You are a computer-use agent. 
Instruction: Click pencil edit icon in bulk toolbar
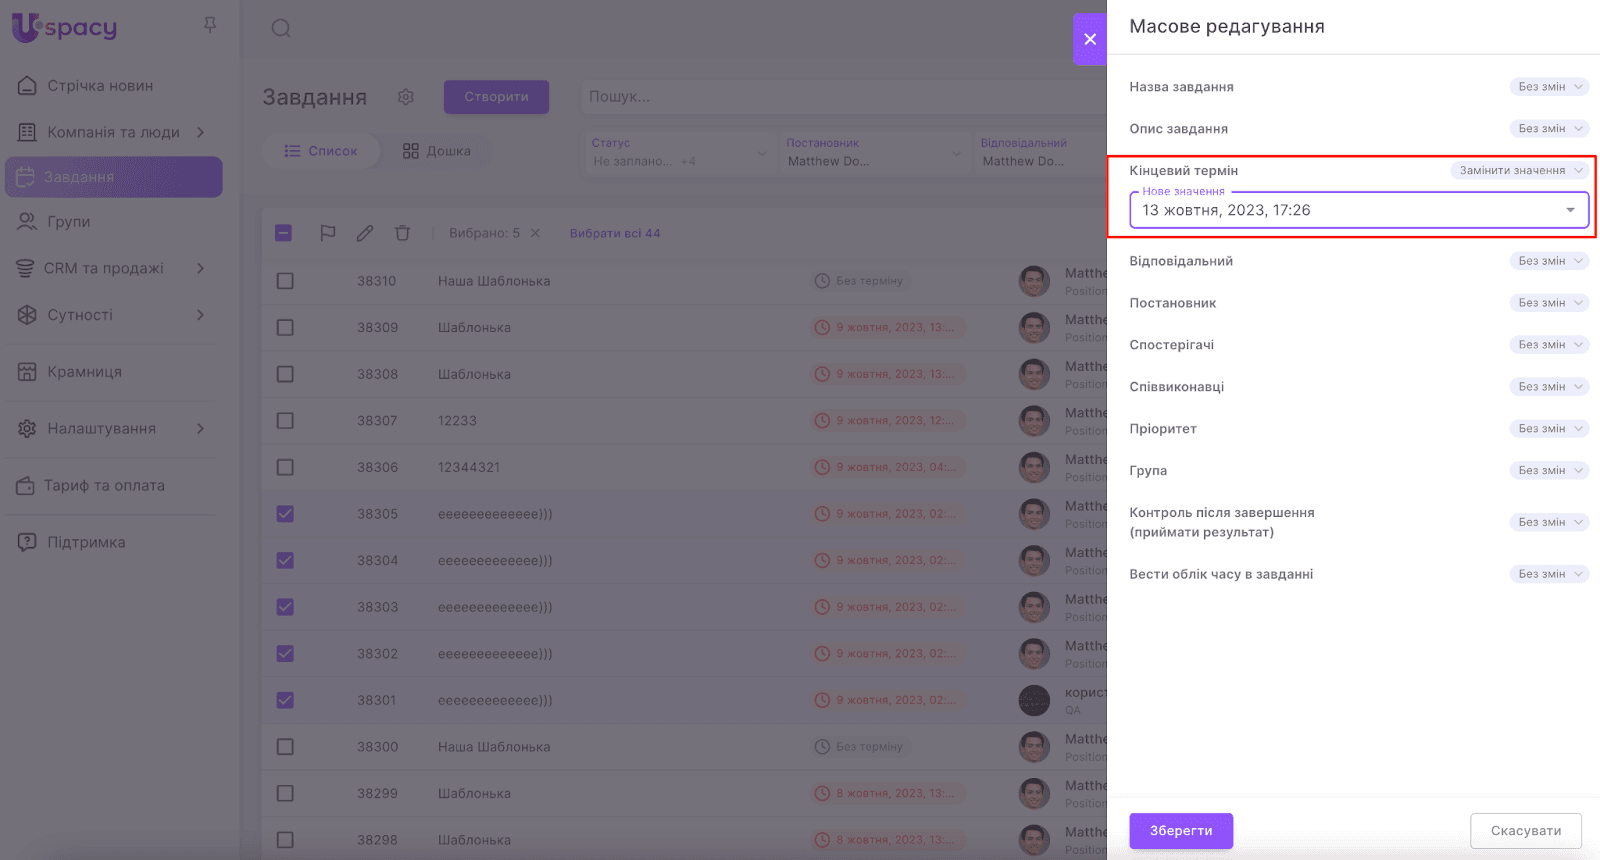[x=365, y=233]
